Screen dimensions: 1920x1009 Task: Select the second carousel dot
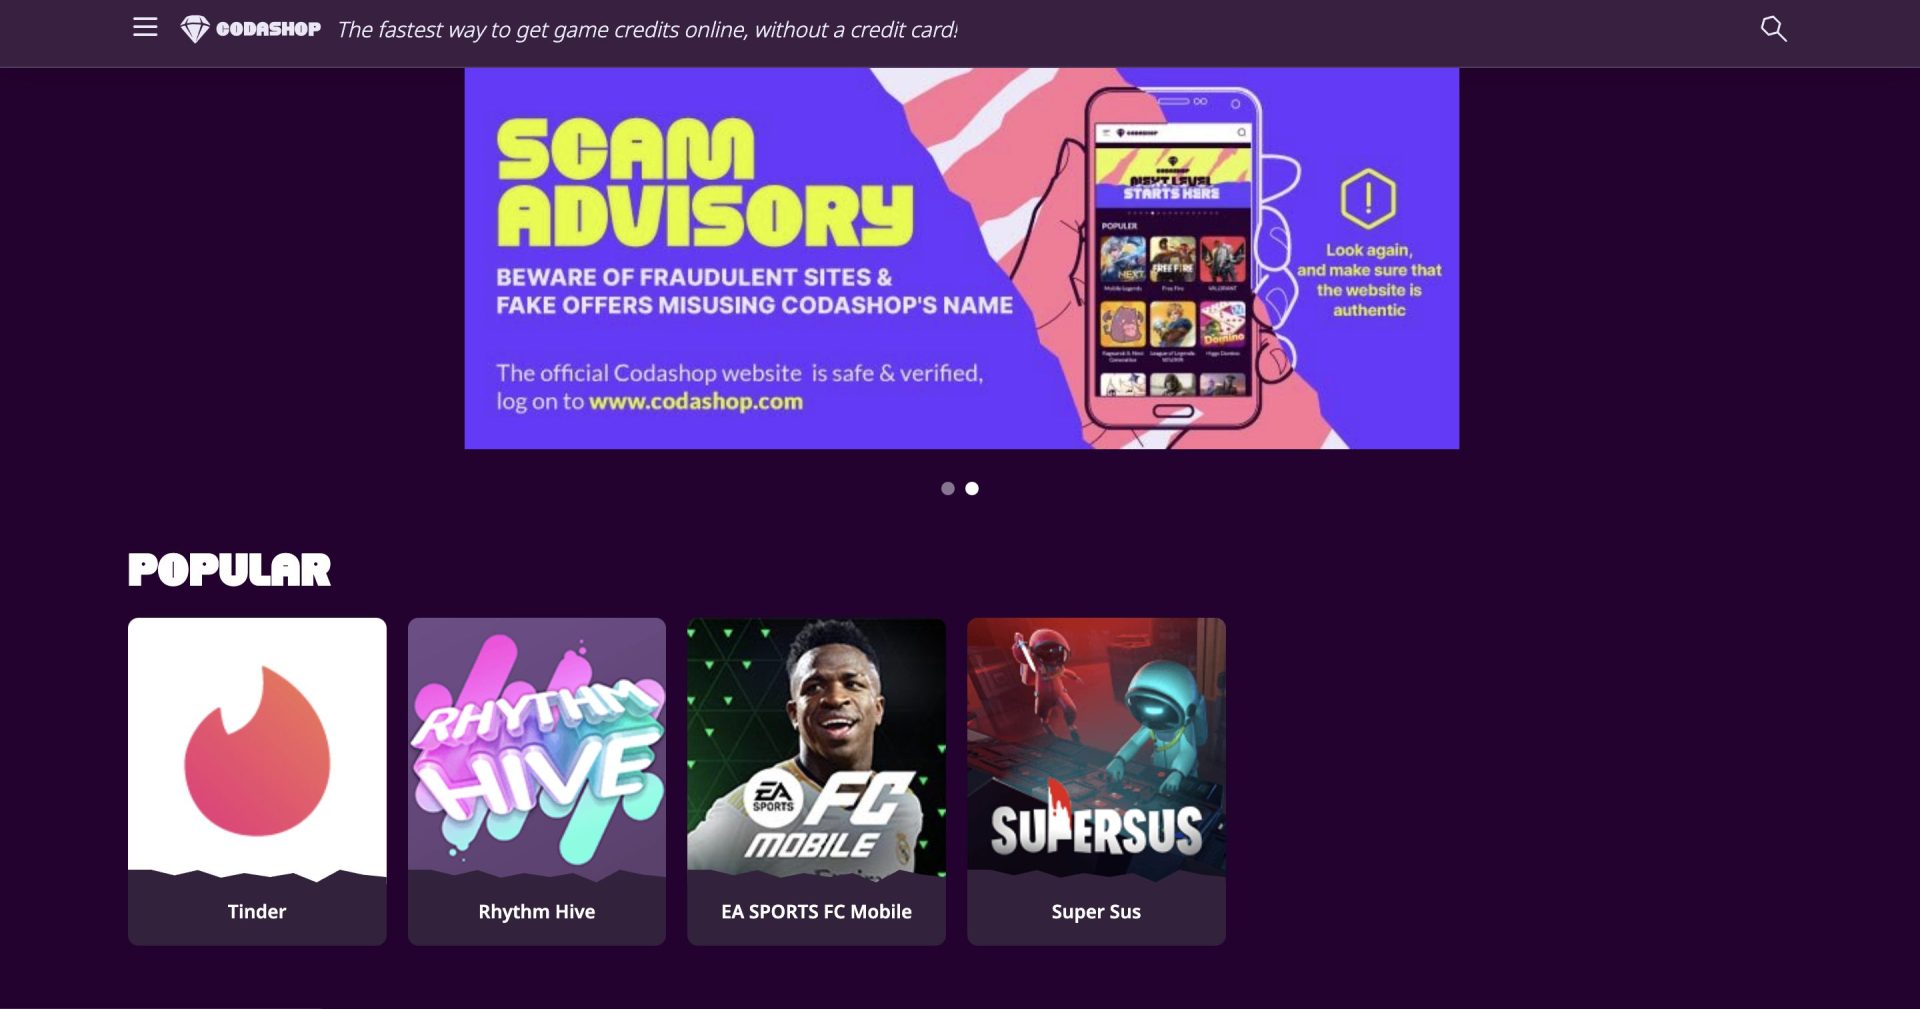(972, 488)
